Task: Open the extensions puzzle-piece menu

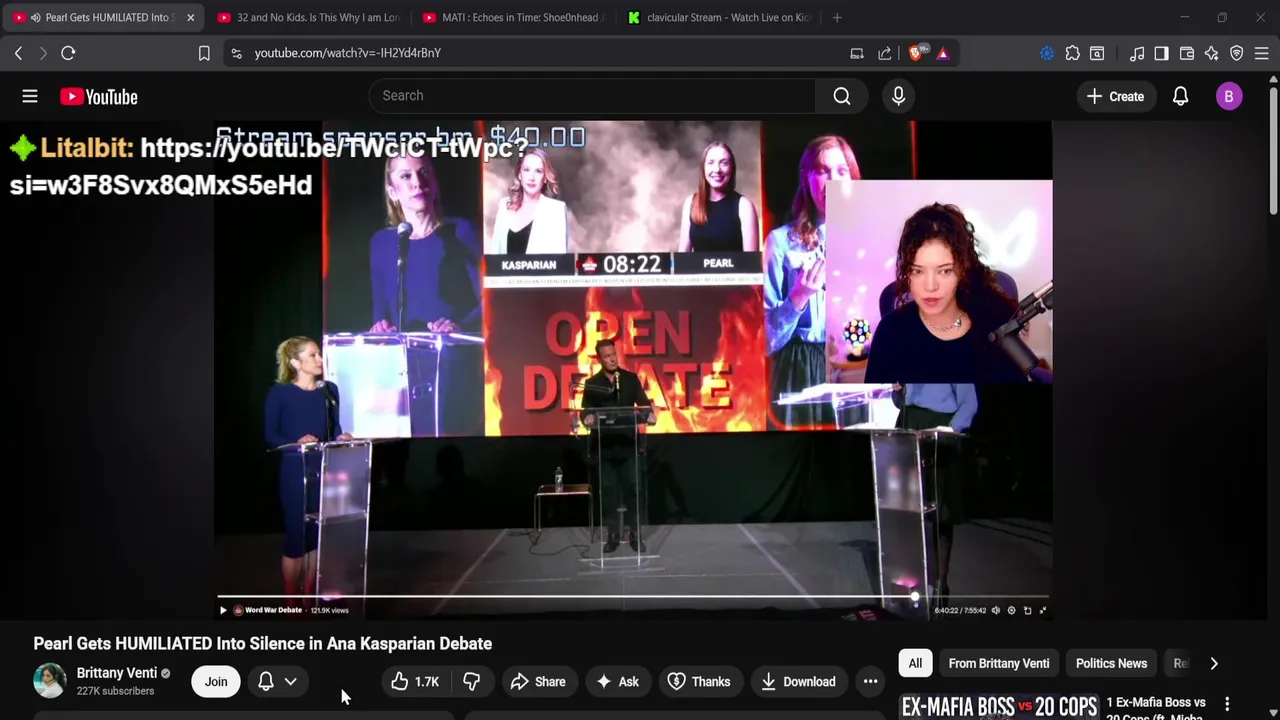Action: pos(1072,53)
